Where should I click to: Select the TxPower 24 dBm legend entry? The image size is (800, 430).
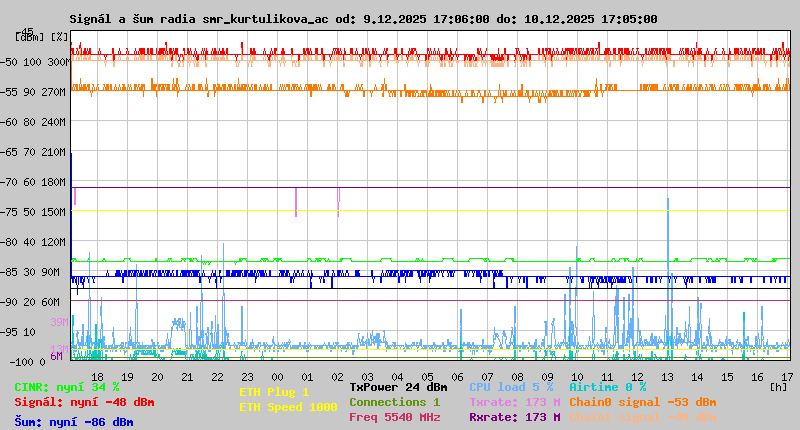click(x=398, y=387)
